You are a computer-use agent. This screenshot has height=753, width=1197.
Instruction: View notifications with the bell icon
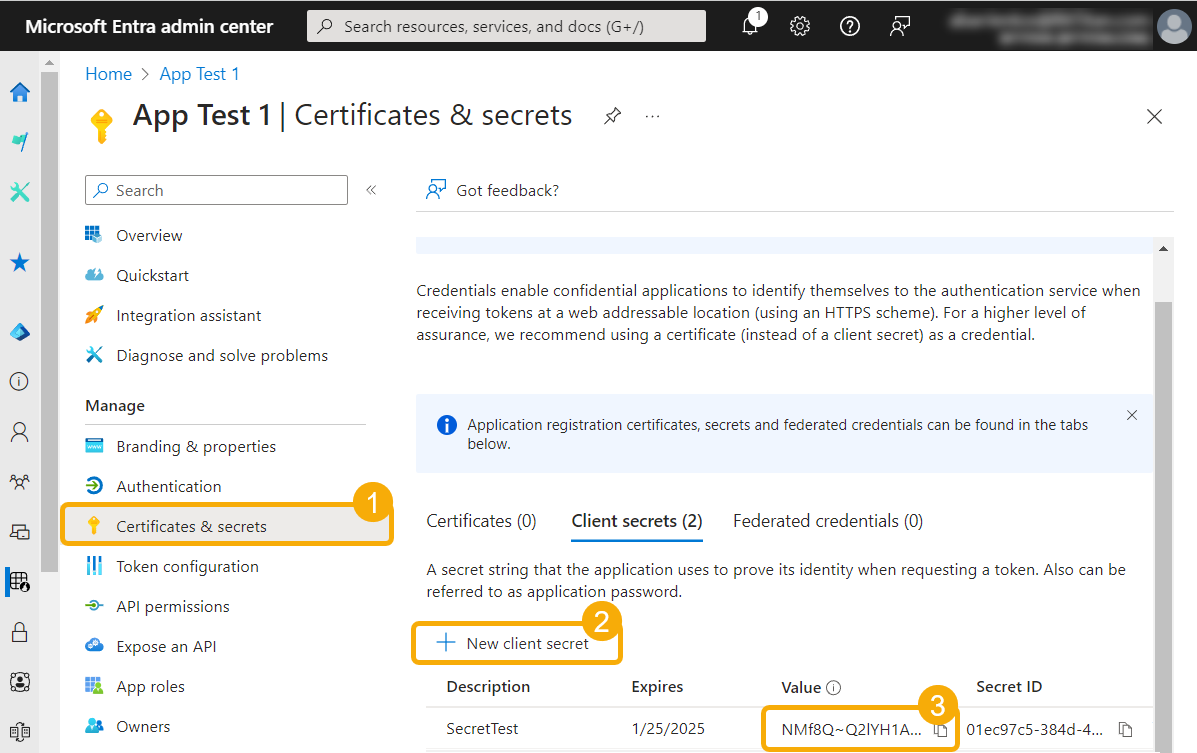[750, 26]
